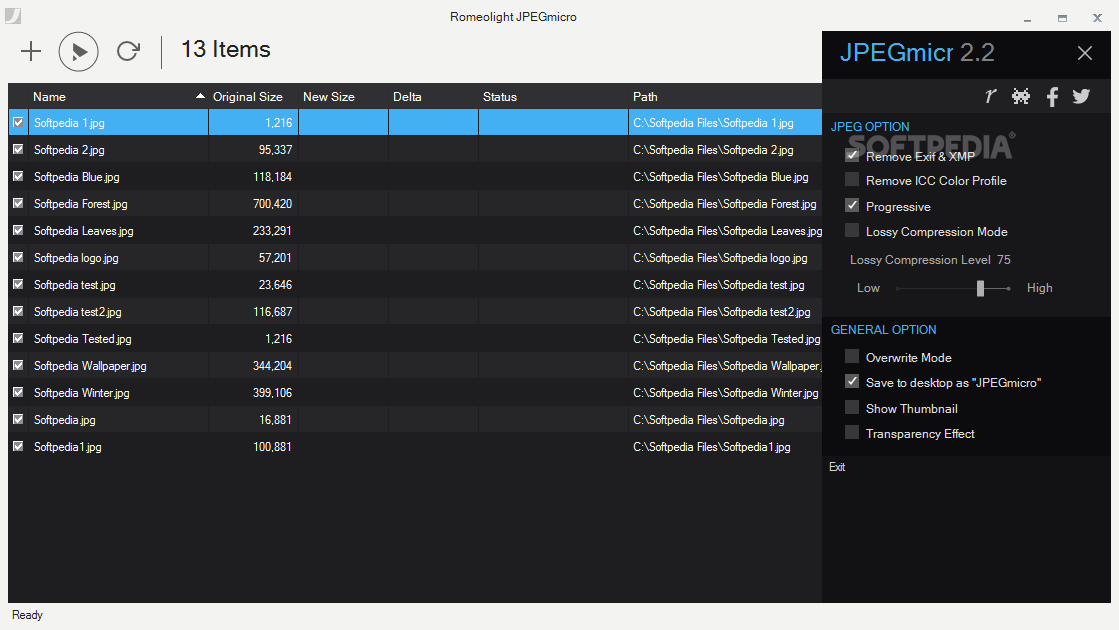
Task: Open the Twitter bird icon
Action: [1081, 96]
